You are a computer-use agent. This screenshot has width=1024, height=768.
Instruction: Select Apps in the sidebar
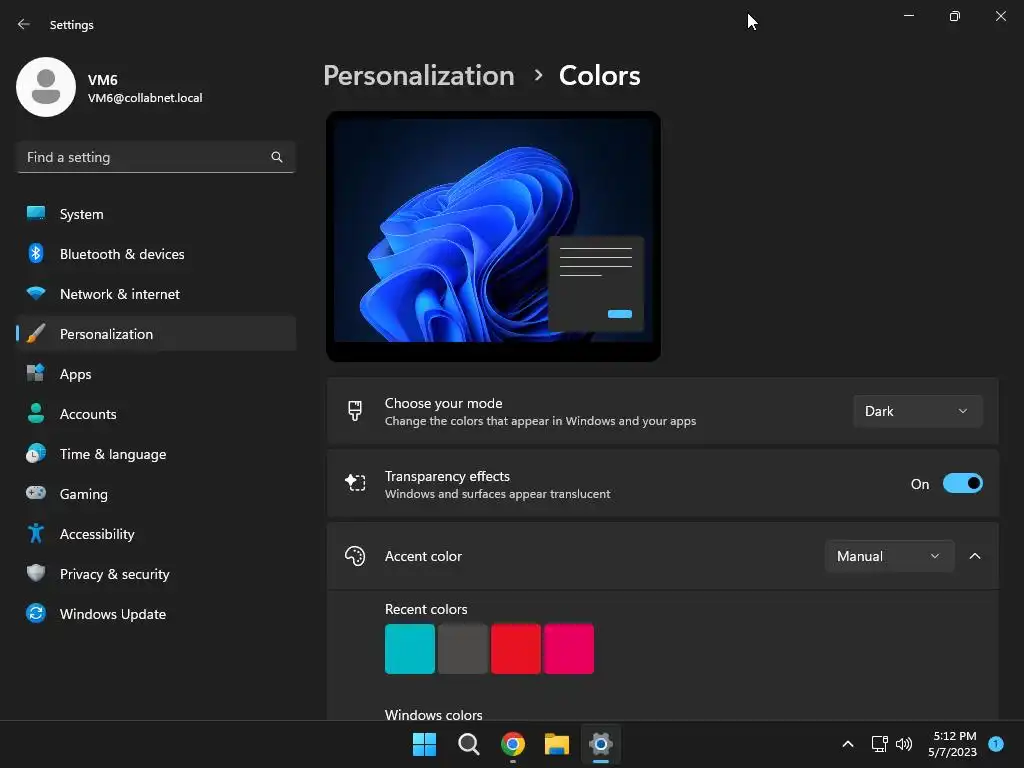click(x=156, y=374)
